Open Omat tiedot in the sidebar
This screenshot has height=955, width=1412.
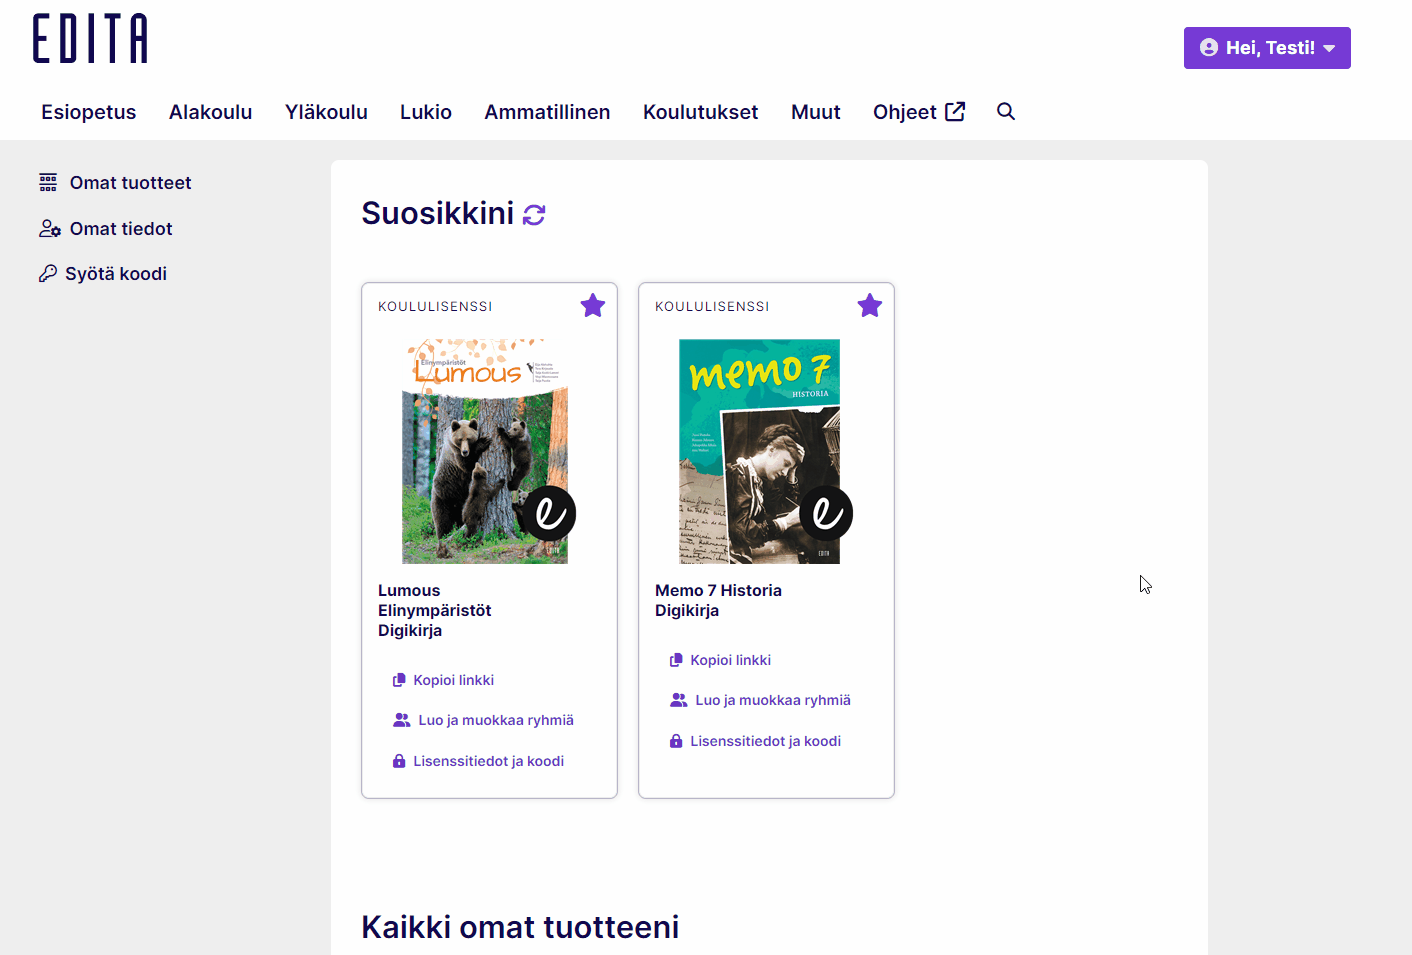point(106,229)
